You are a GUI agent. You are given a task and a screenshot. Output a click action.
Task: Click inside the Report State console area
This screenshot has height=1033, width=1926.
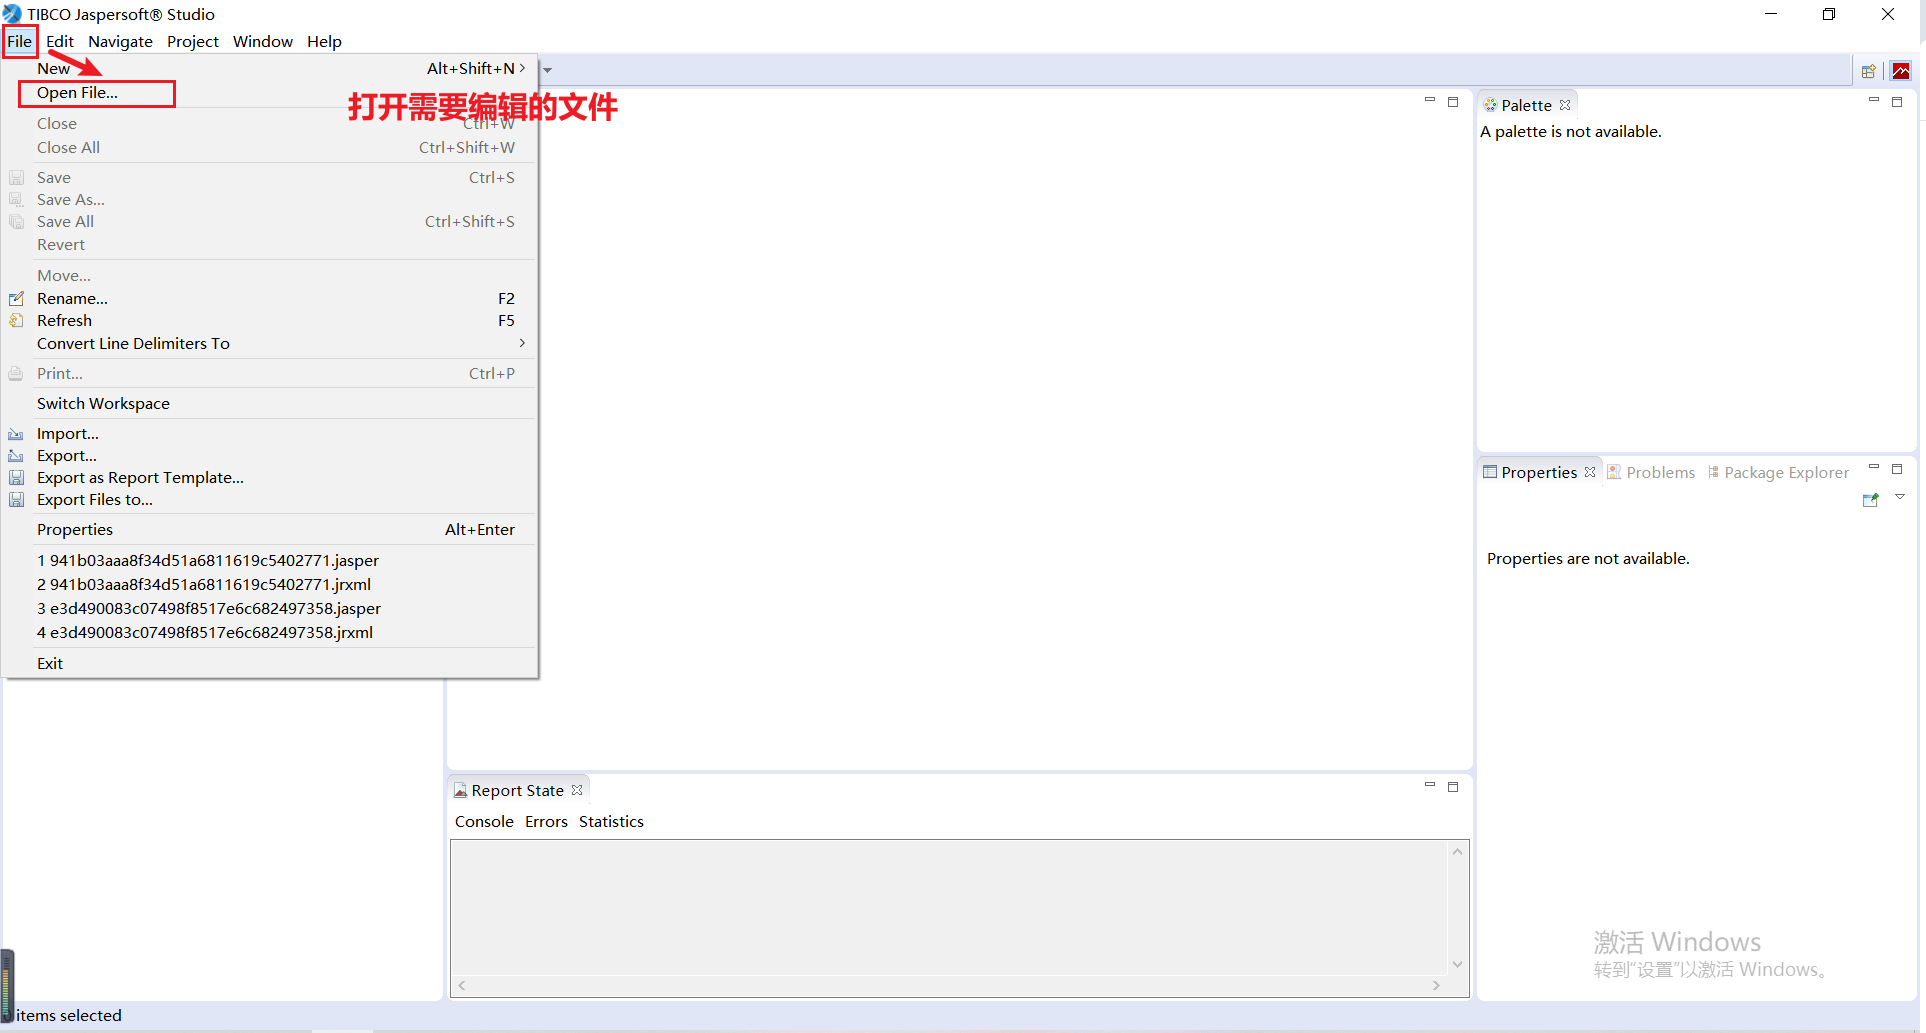tap(949, 908)
